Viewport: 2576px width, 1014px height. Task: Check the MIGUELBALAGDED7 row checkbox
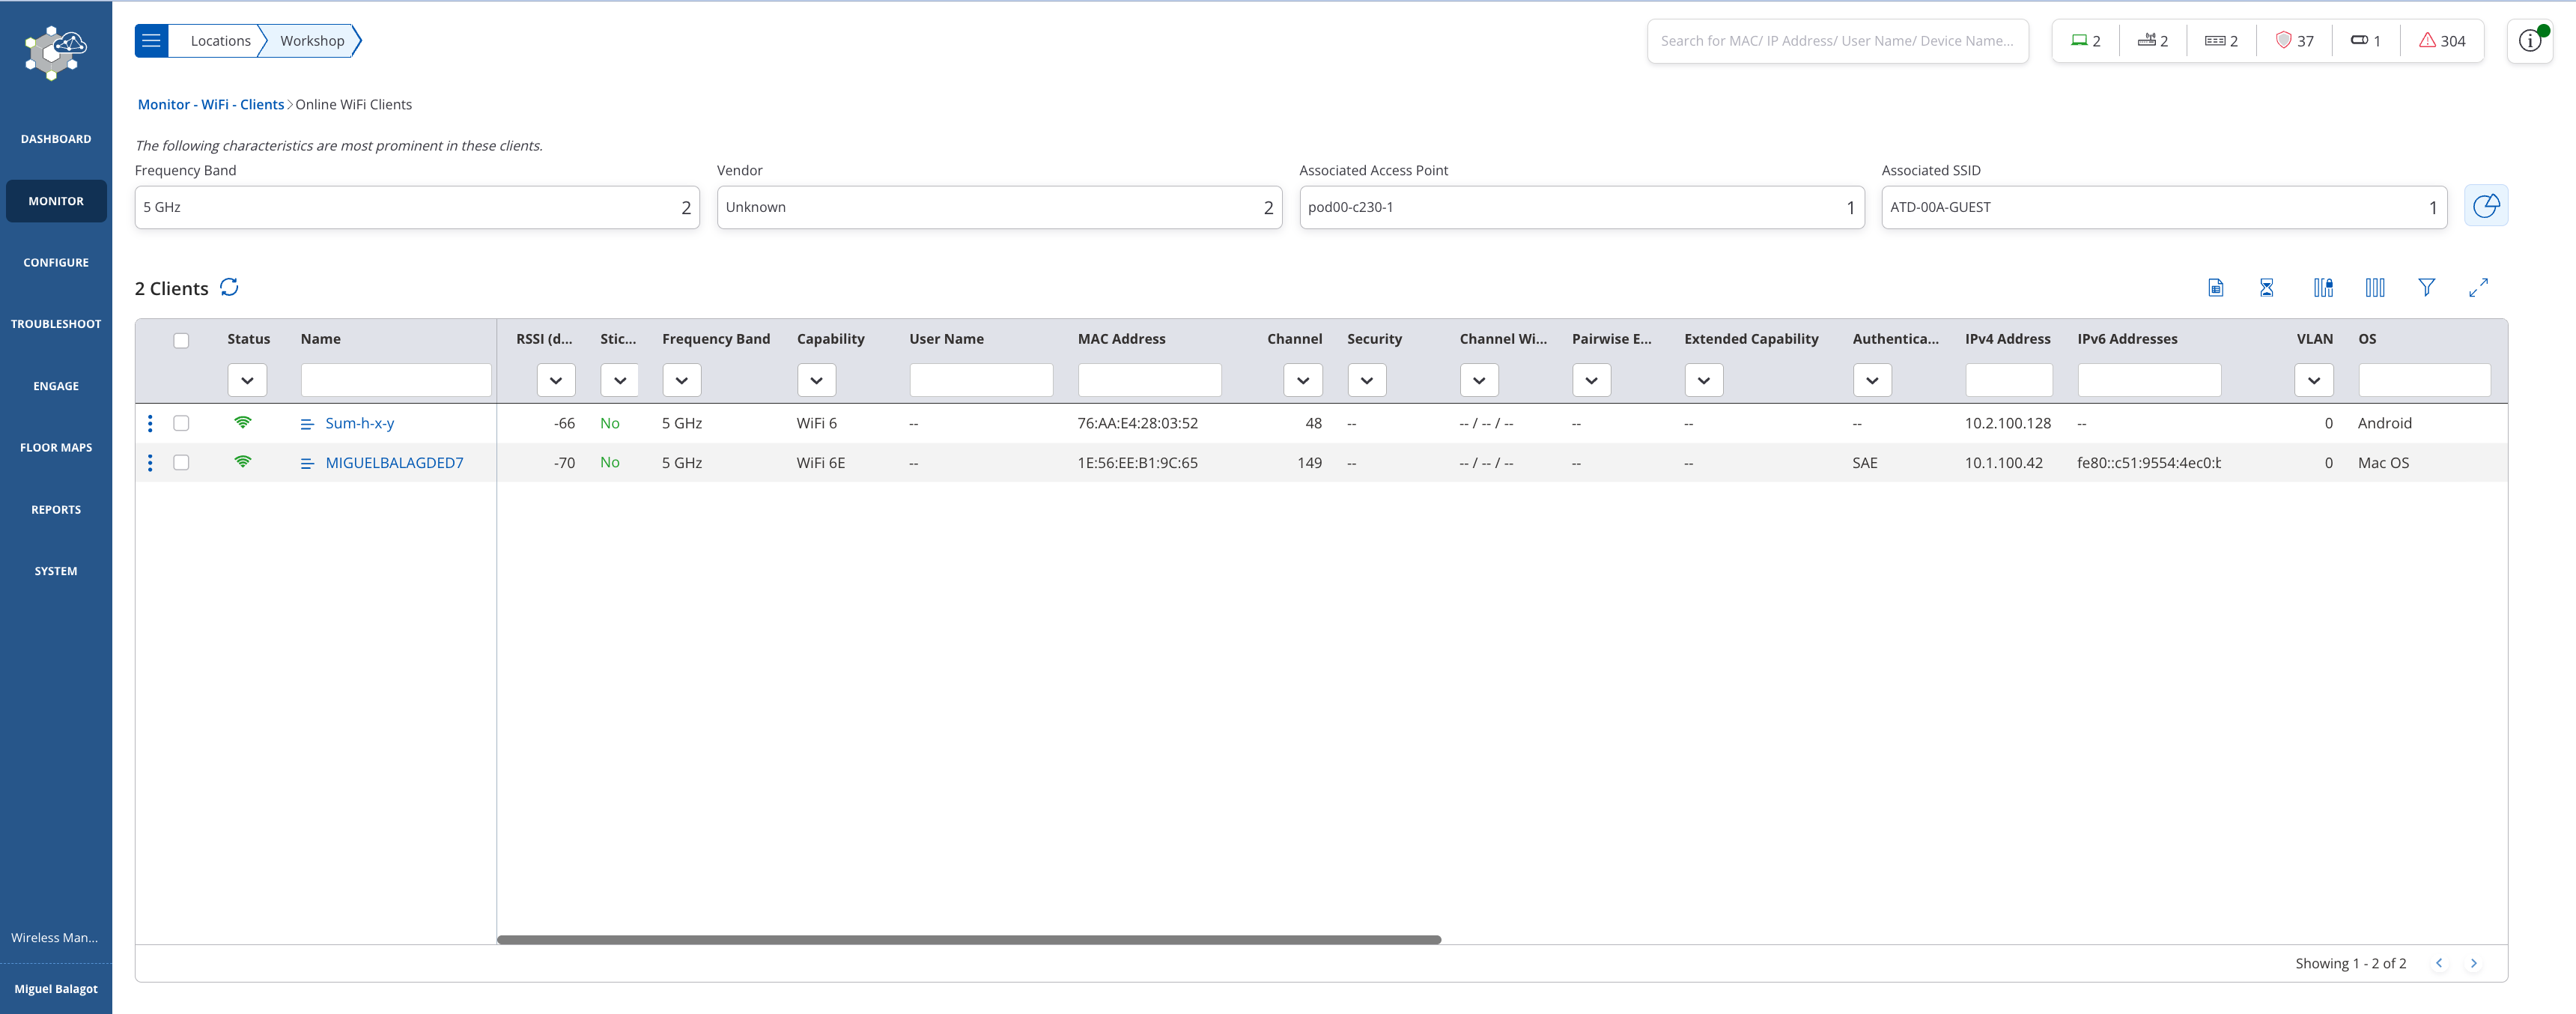tap(181, 463)
